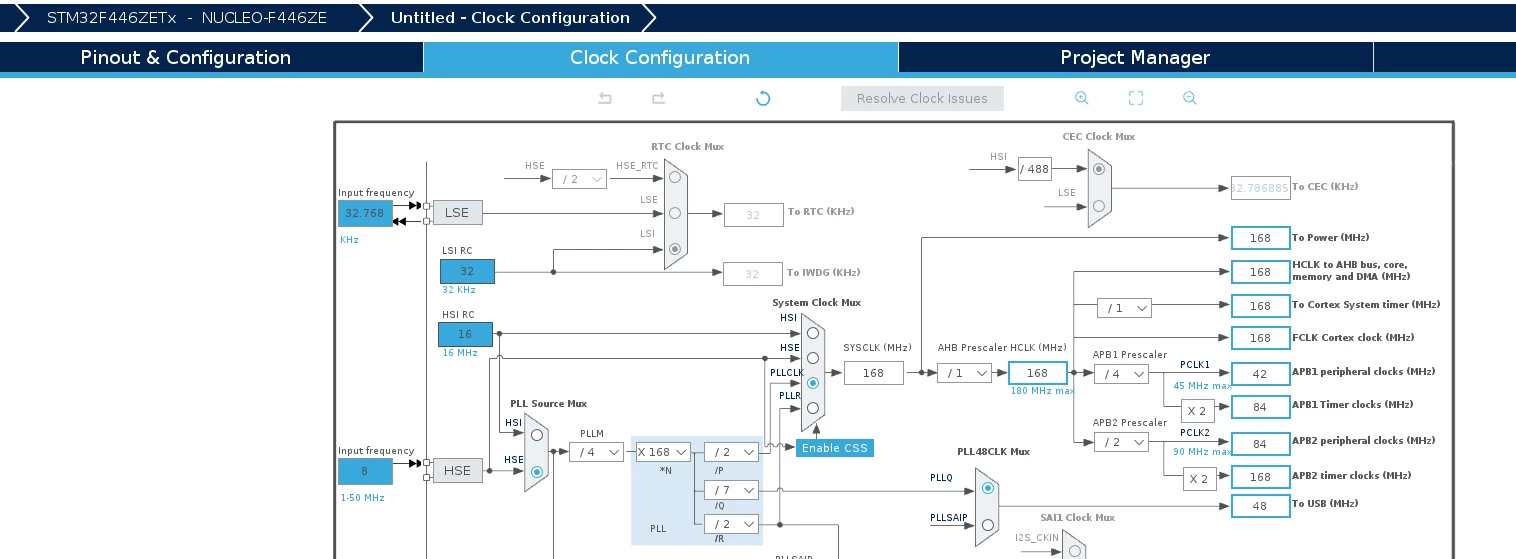Select HSE in PLL Source Mux

click(x=537, y=471)
